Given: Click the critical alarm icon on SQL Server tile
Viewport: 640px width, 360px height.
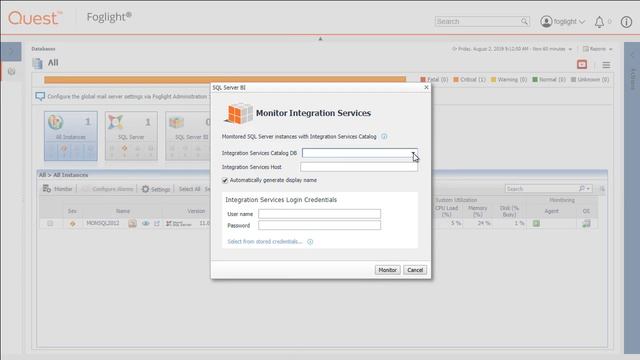Looking at the screenshot, I should 124,148.
